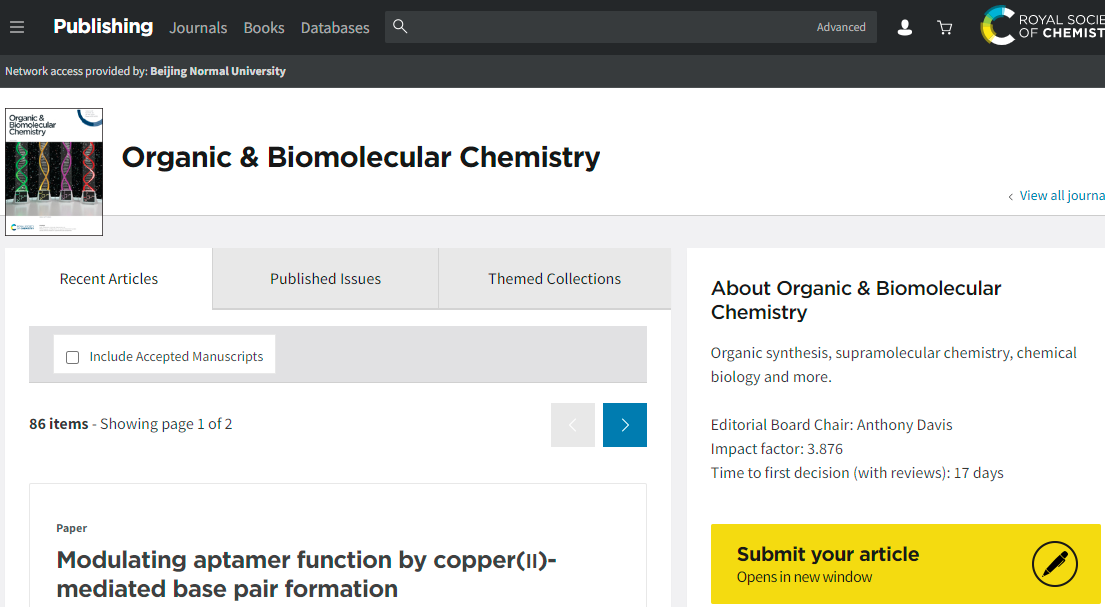Open the hamburger navigation menu
1105x607 pixels.
pos(17,27)
